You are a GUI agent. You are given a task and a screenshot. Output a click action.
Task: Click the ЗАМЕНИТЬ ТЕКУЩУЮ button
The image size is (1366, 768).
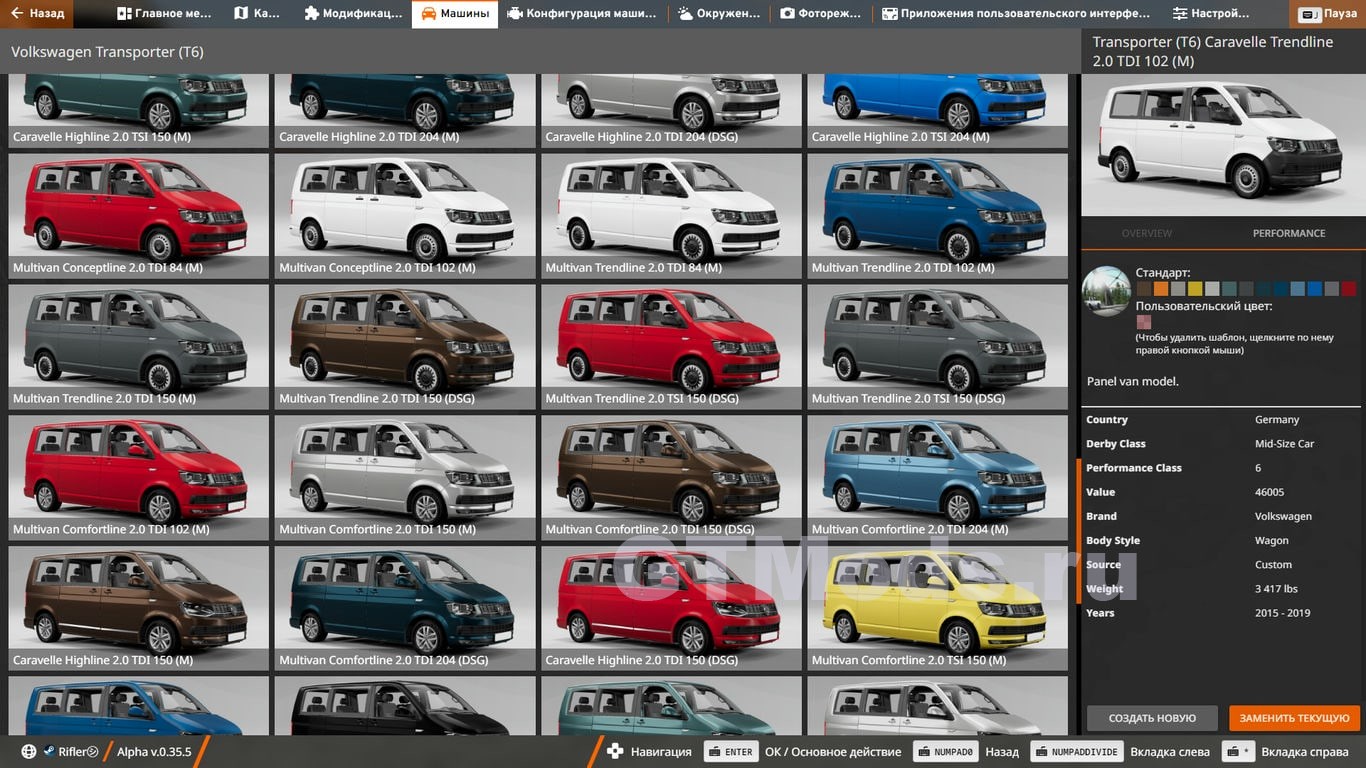pos(1295,718)
